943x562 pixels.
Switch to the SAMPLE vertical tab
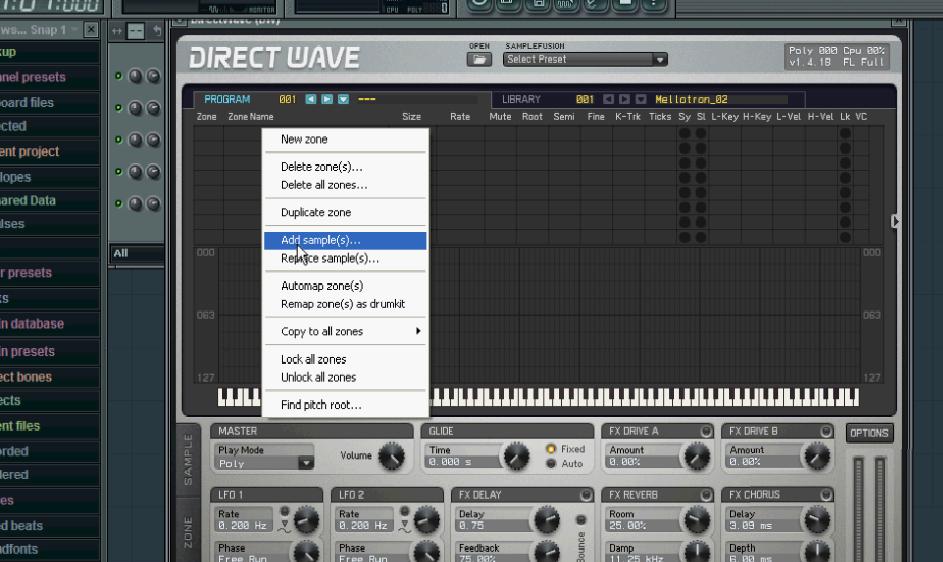click(188, 460)
